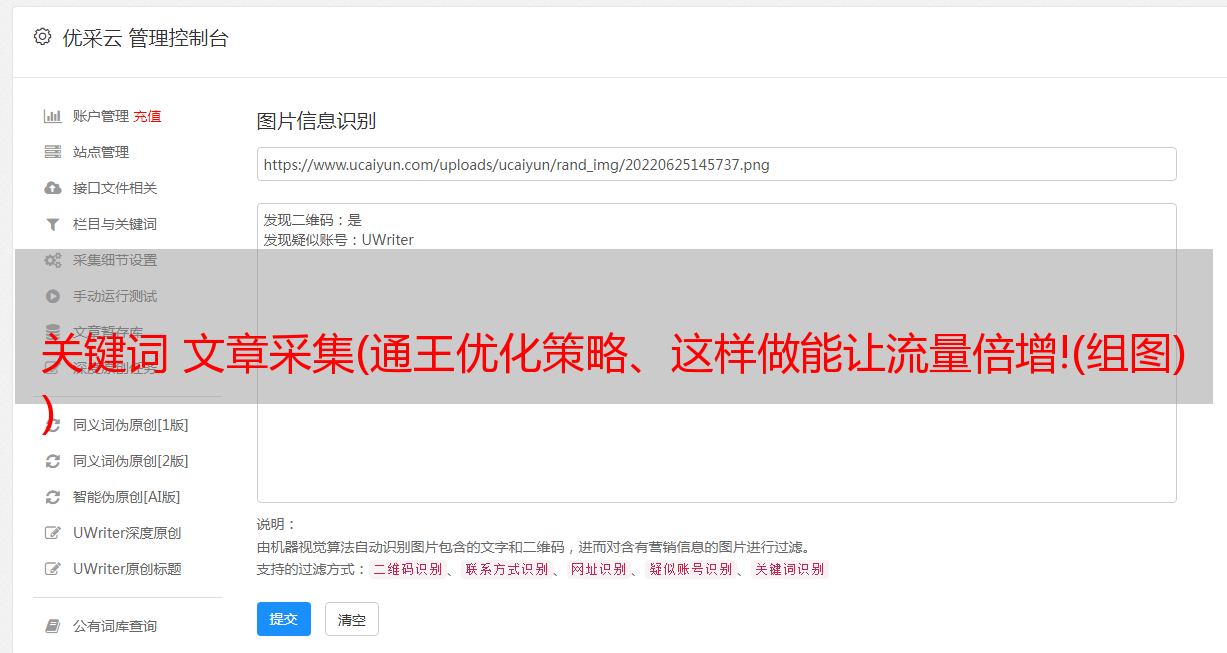Screen dimensions: 1227x653
Task: Open UWriter深度原创 page
Action: tap(127, 533)
